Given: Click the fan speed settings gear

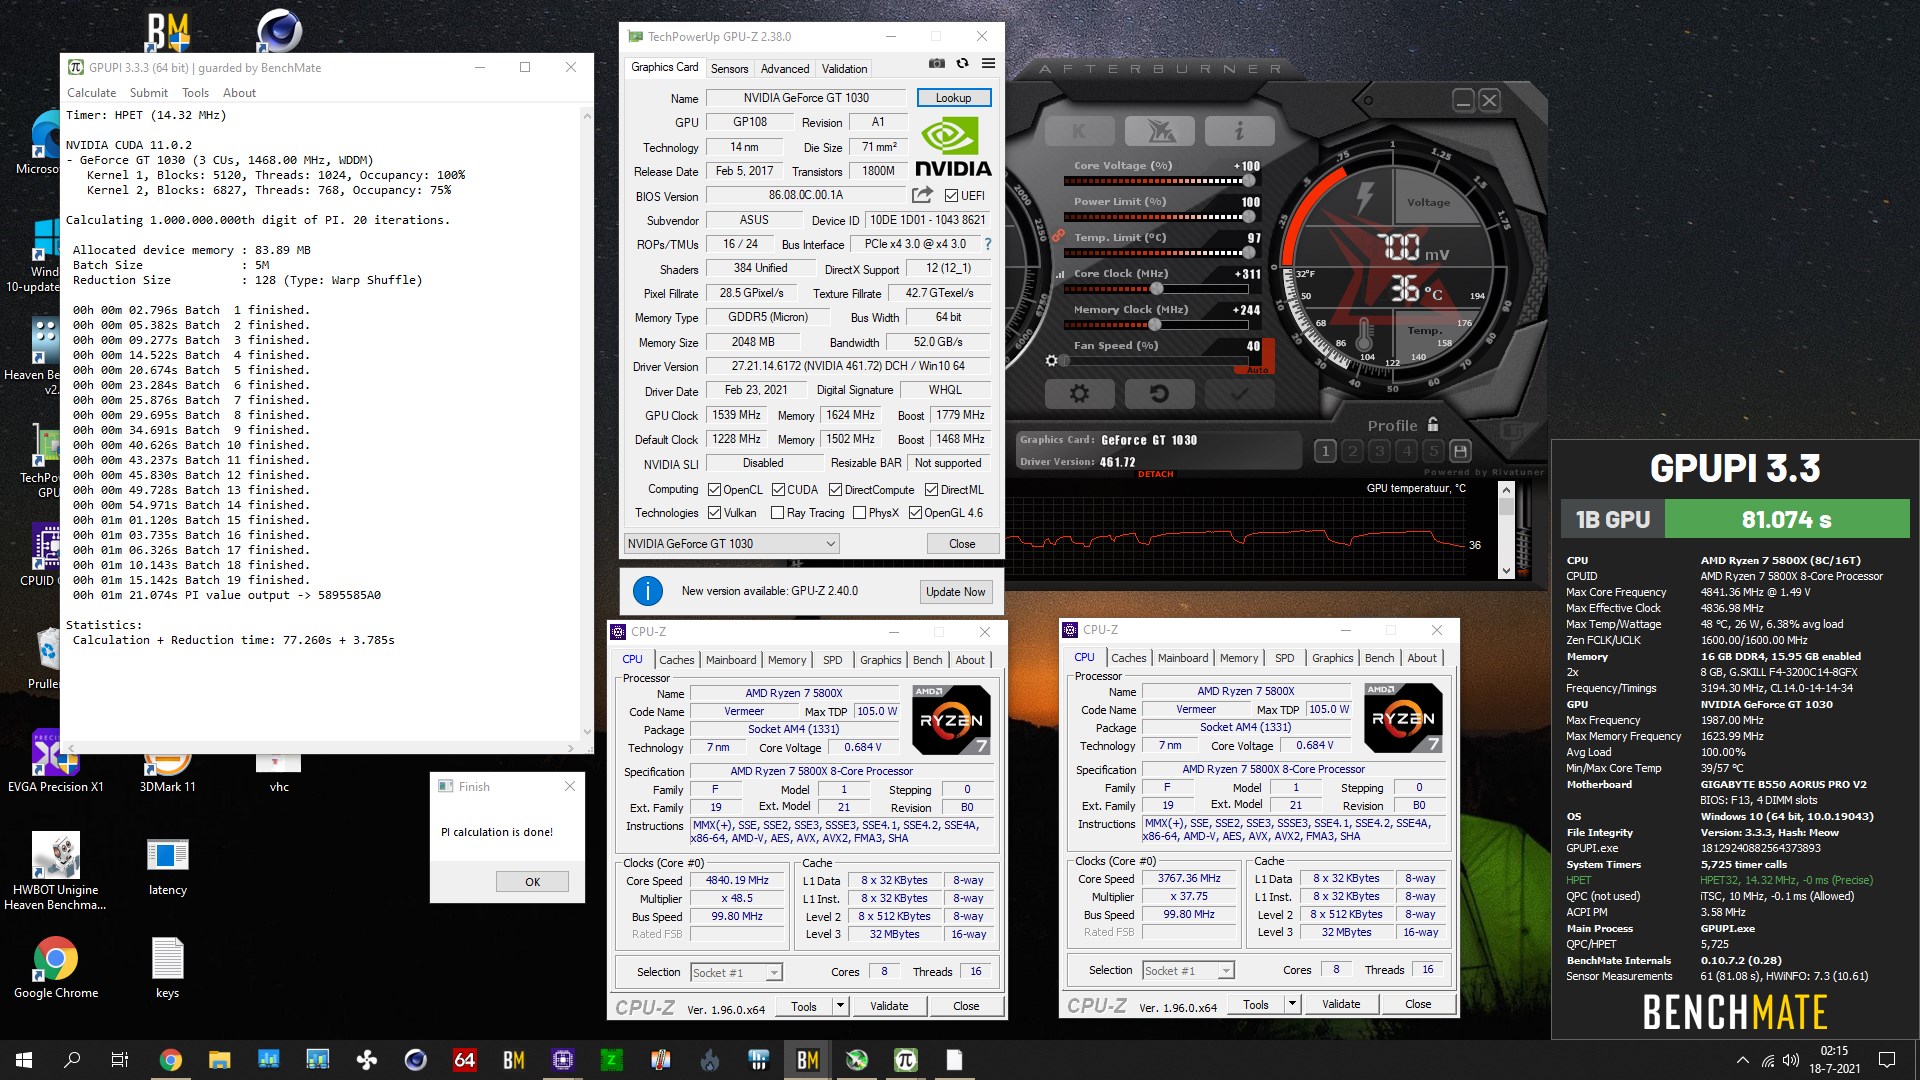Looking at the screenshot, I should 1051,360.
